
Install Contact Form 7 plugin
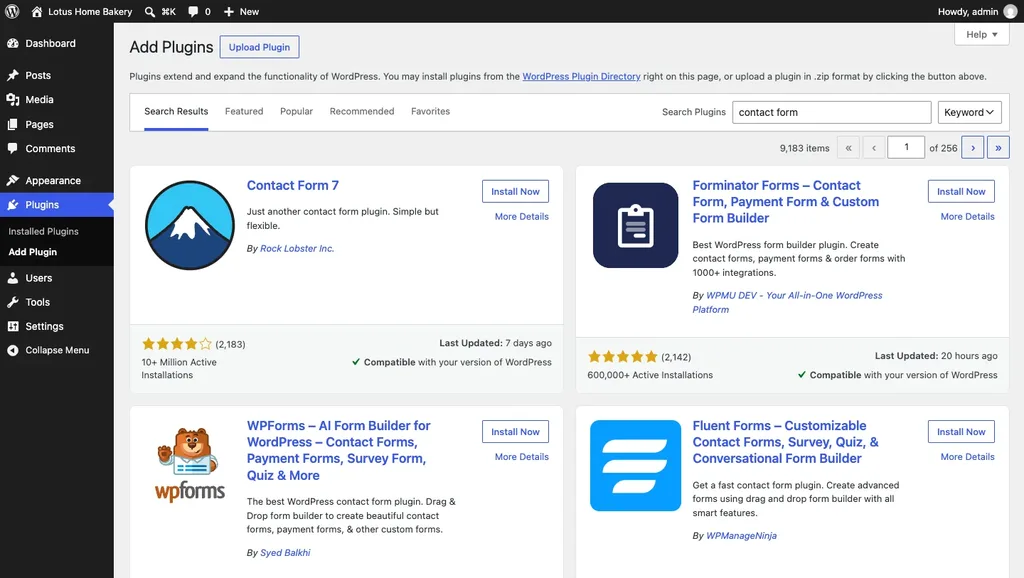pos(515,191)
